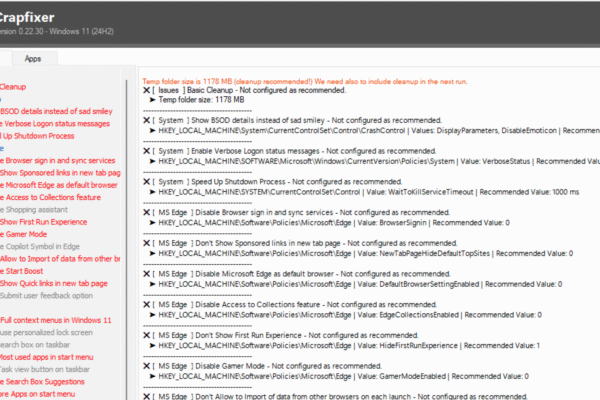Image resolution: width=600 pixels, height=400 pixels.
Task: Select 'Access to Collections feature' item
Action: [51, 197]
